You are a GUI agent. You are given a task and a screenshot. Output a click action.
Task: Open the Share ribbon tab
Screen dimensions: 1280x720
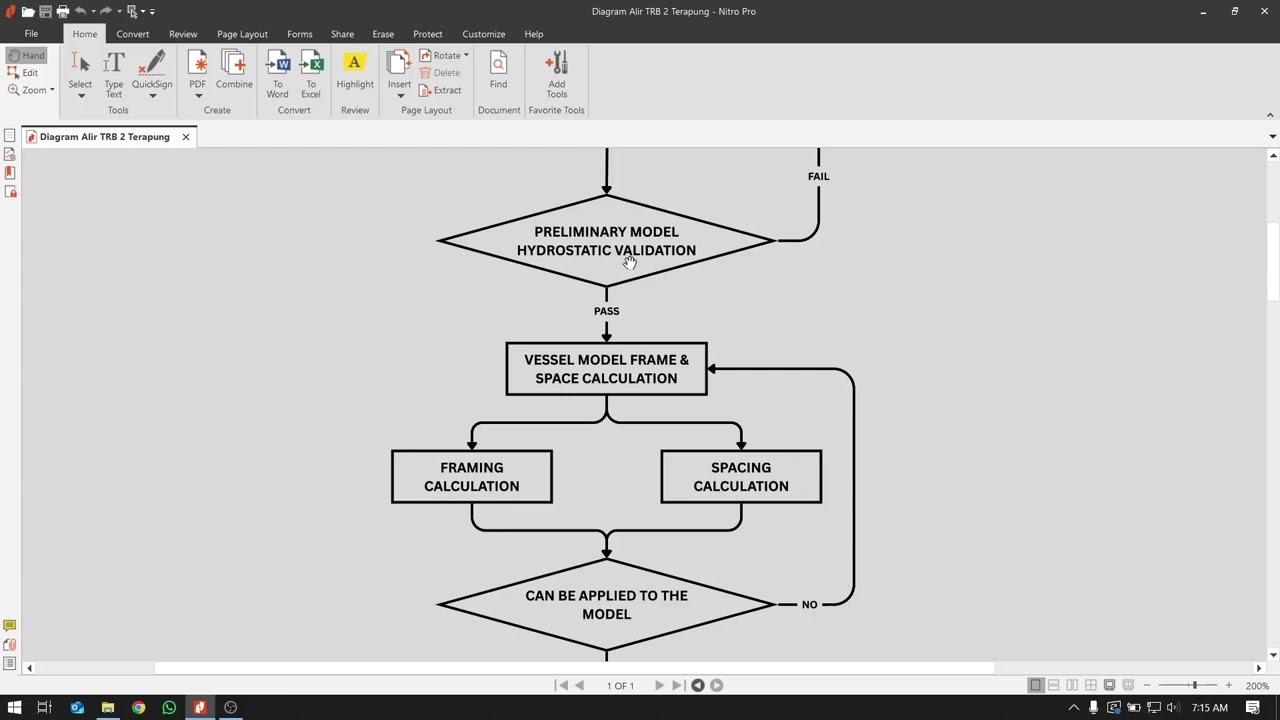click(x=342, y=34)
